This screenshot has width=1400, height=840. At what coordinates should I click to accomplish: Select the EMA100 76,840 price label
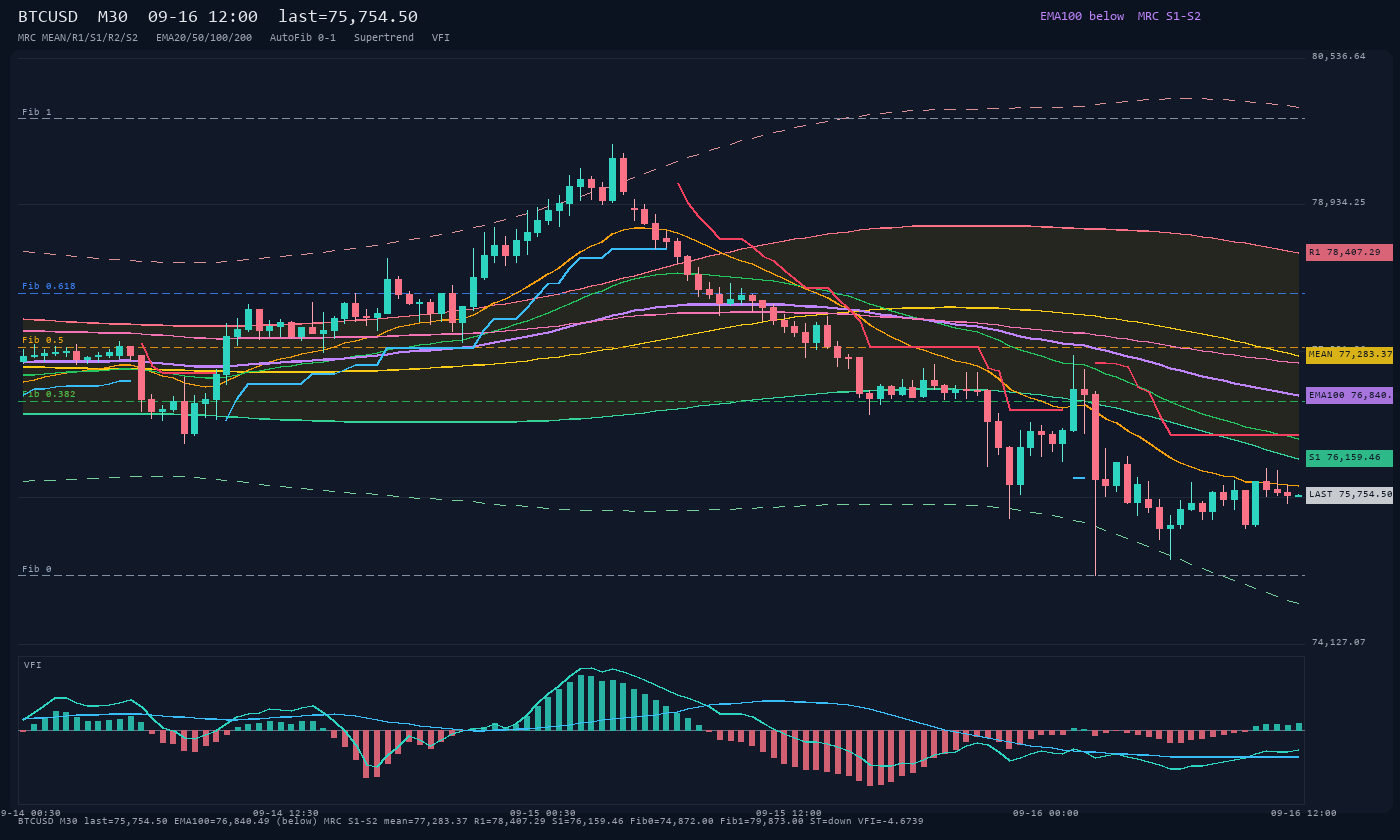(x=1349, y=395)
